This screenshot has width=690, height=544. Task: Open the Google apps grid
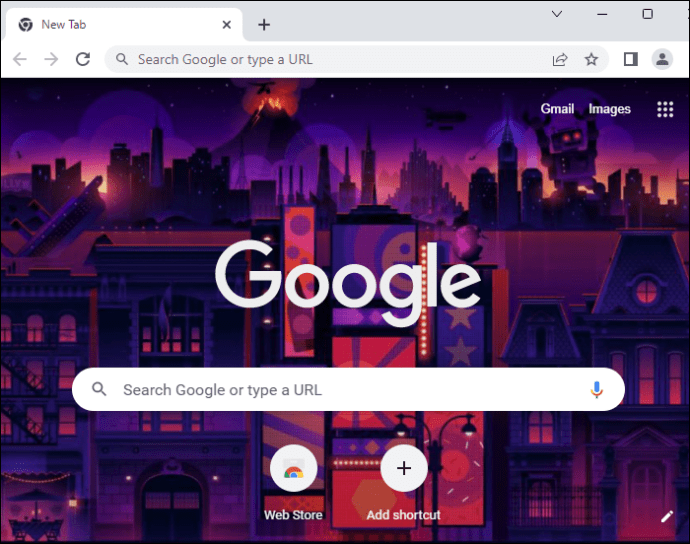pos(665,109)
